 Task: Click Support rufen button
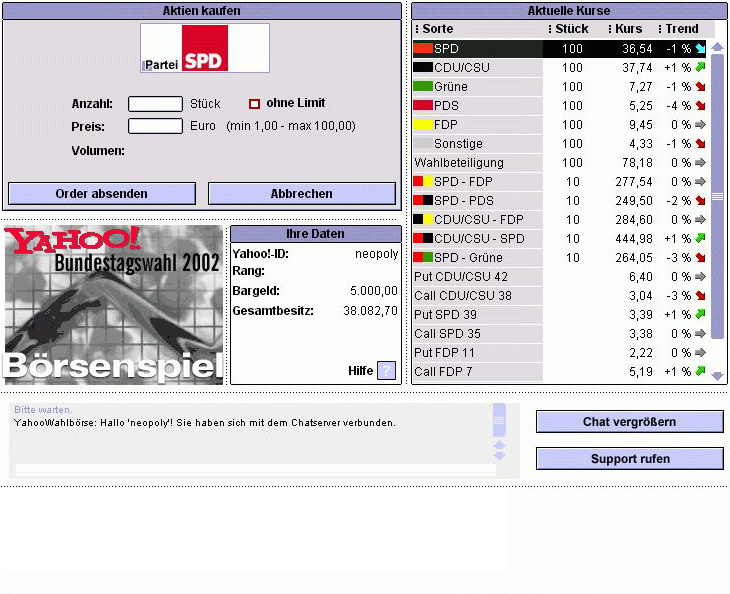[630, 459]
